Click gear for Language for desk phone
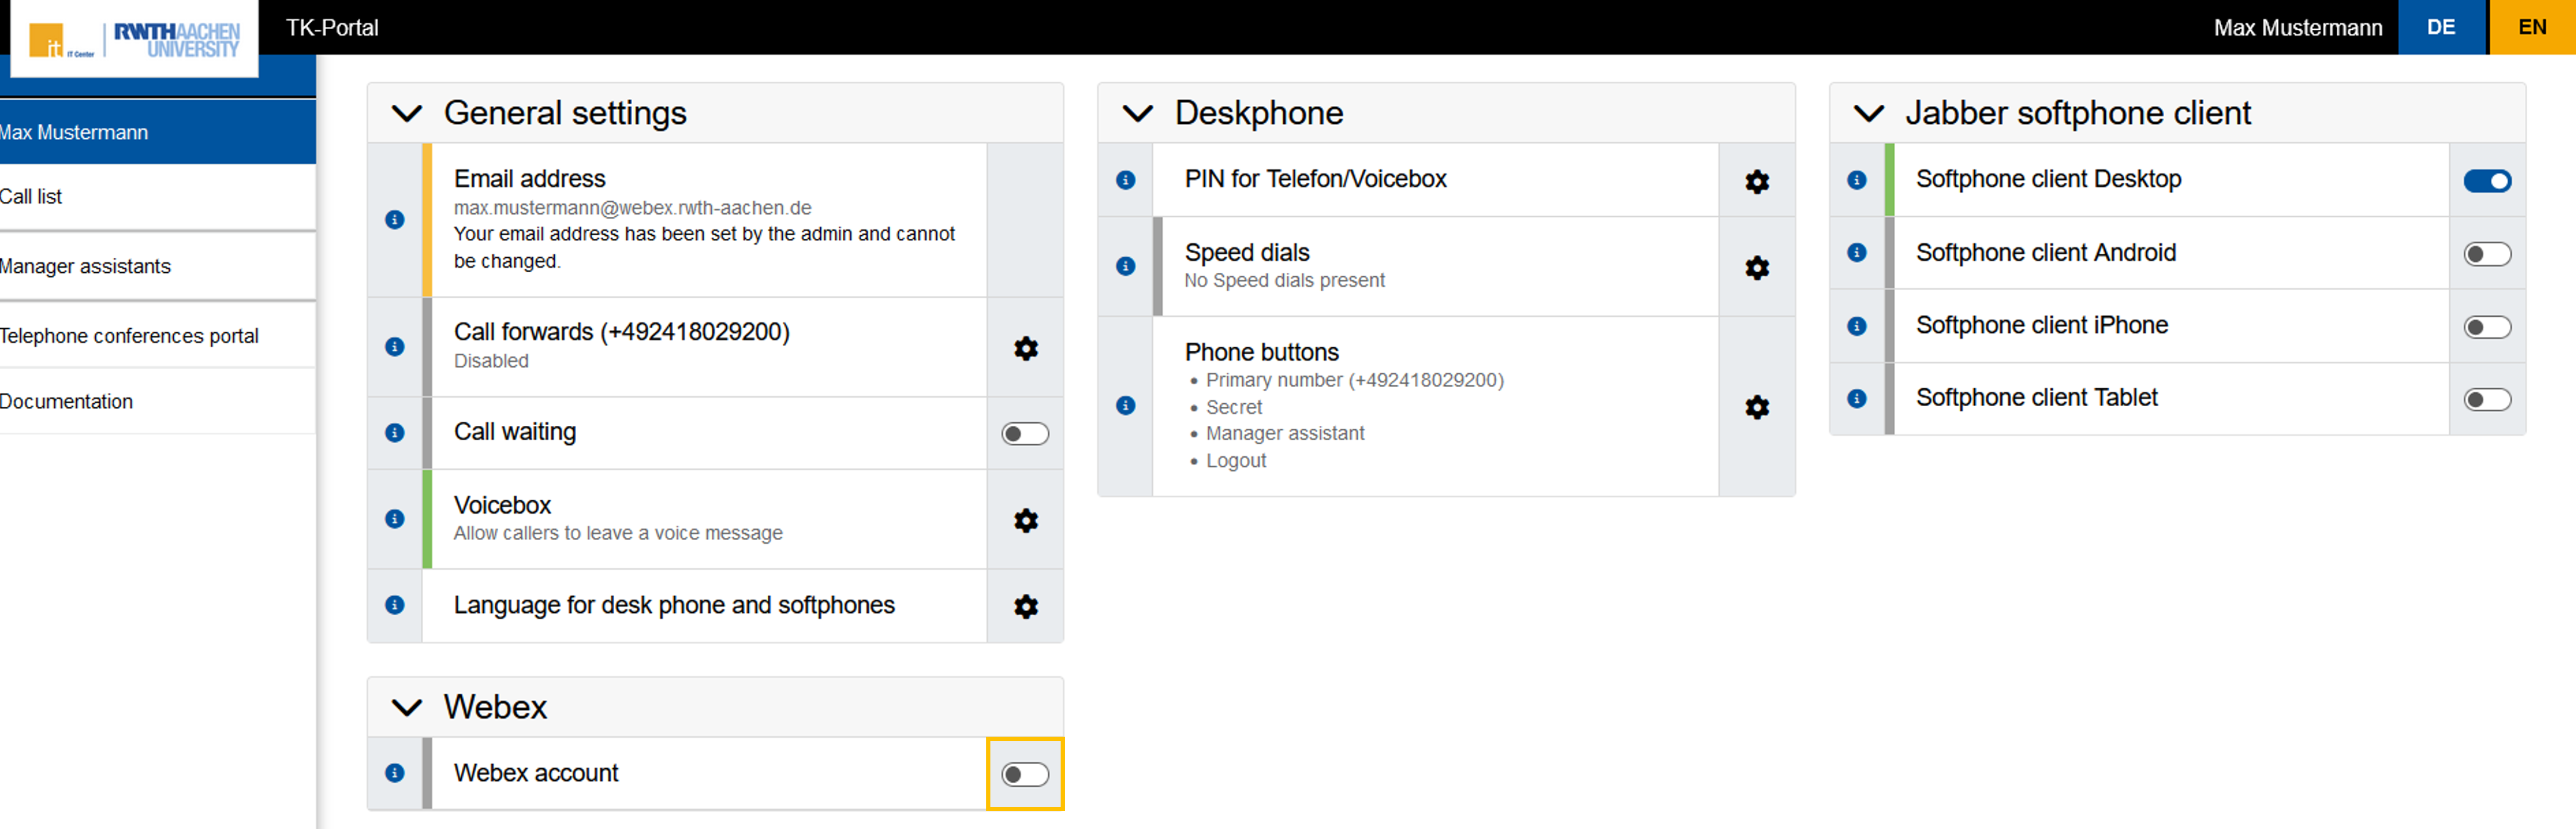This screenshot has width=2576, height=829. pyautogui.click(x=1025, y=606)
